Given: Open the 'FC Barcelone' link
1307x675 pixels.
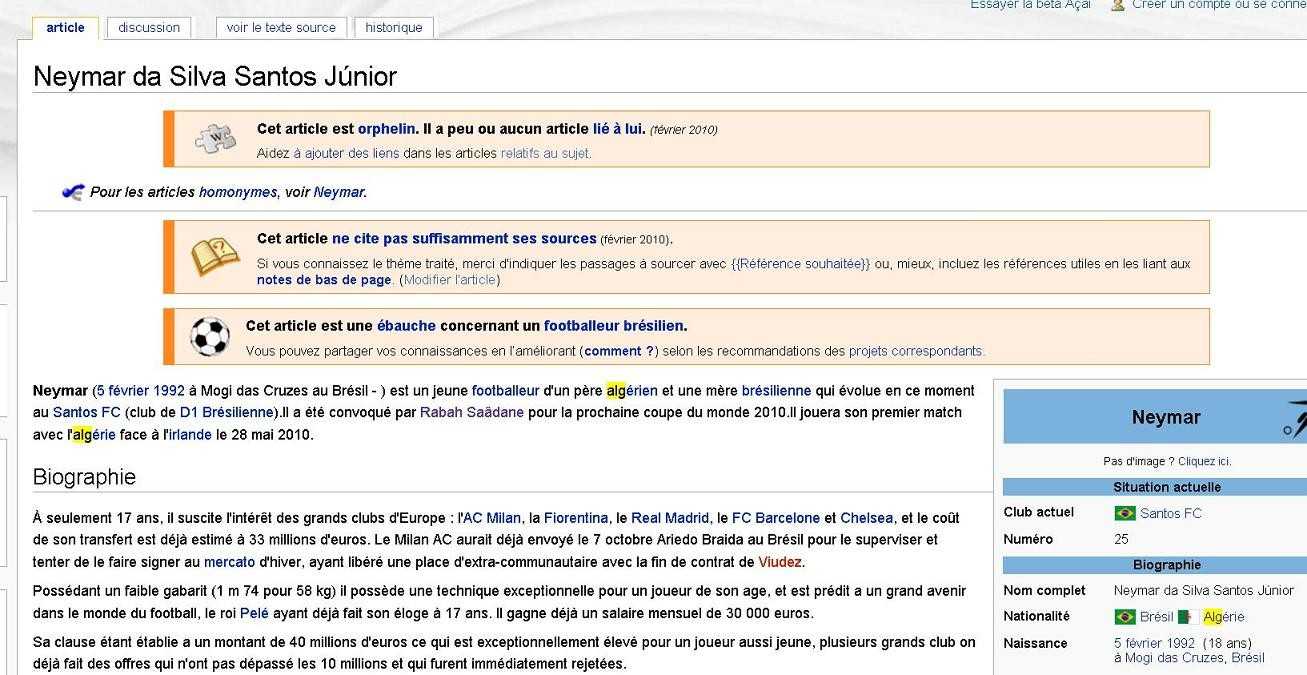Looking at the screenshot, I should tap(775, 518).
